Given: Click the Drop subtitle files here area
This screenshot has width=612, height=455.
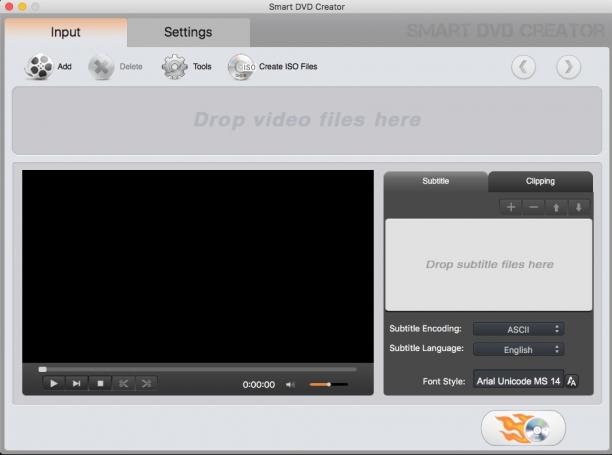Looking at the screenshot, I should [x=489, y=265].
